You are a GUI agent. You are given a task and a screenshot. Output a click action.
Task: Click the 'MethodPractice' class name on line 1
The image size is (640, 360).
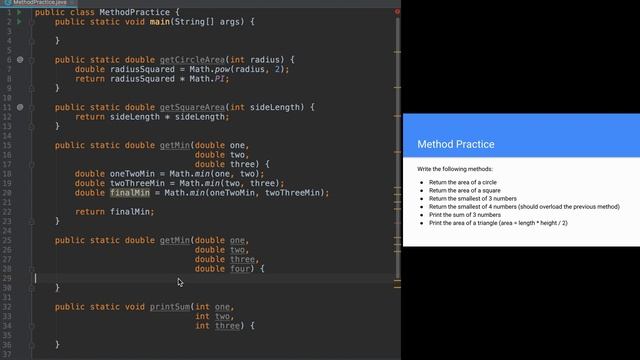coord(135,12)
